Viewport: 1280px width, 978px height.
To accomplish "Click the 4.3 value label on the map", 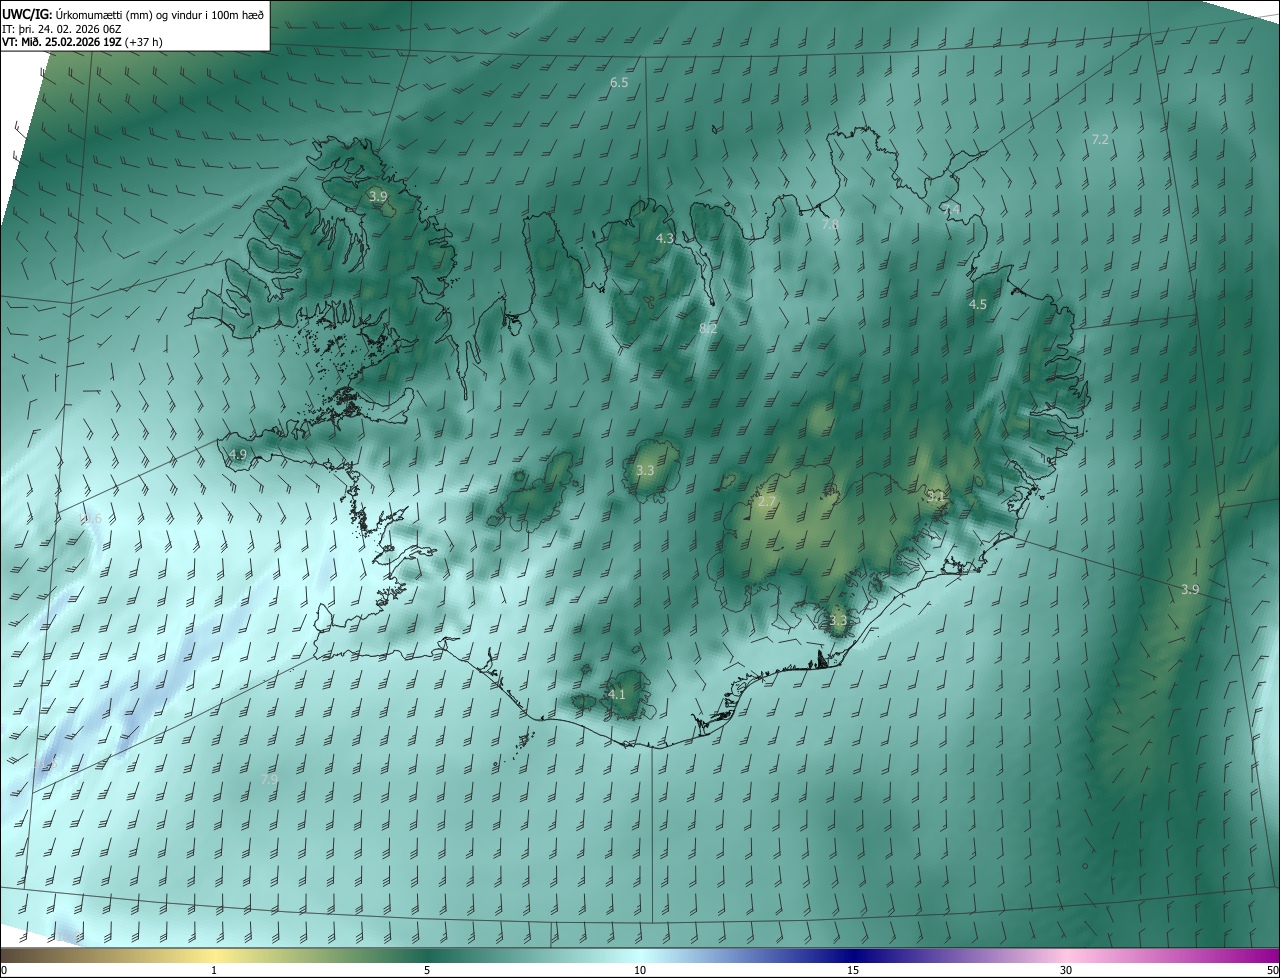I will tap(665, 238).
